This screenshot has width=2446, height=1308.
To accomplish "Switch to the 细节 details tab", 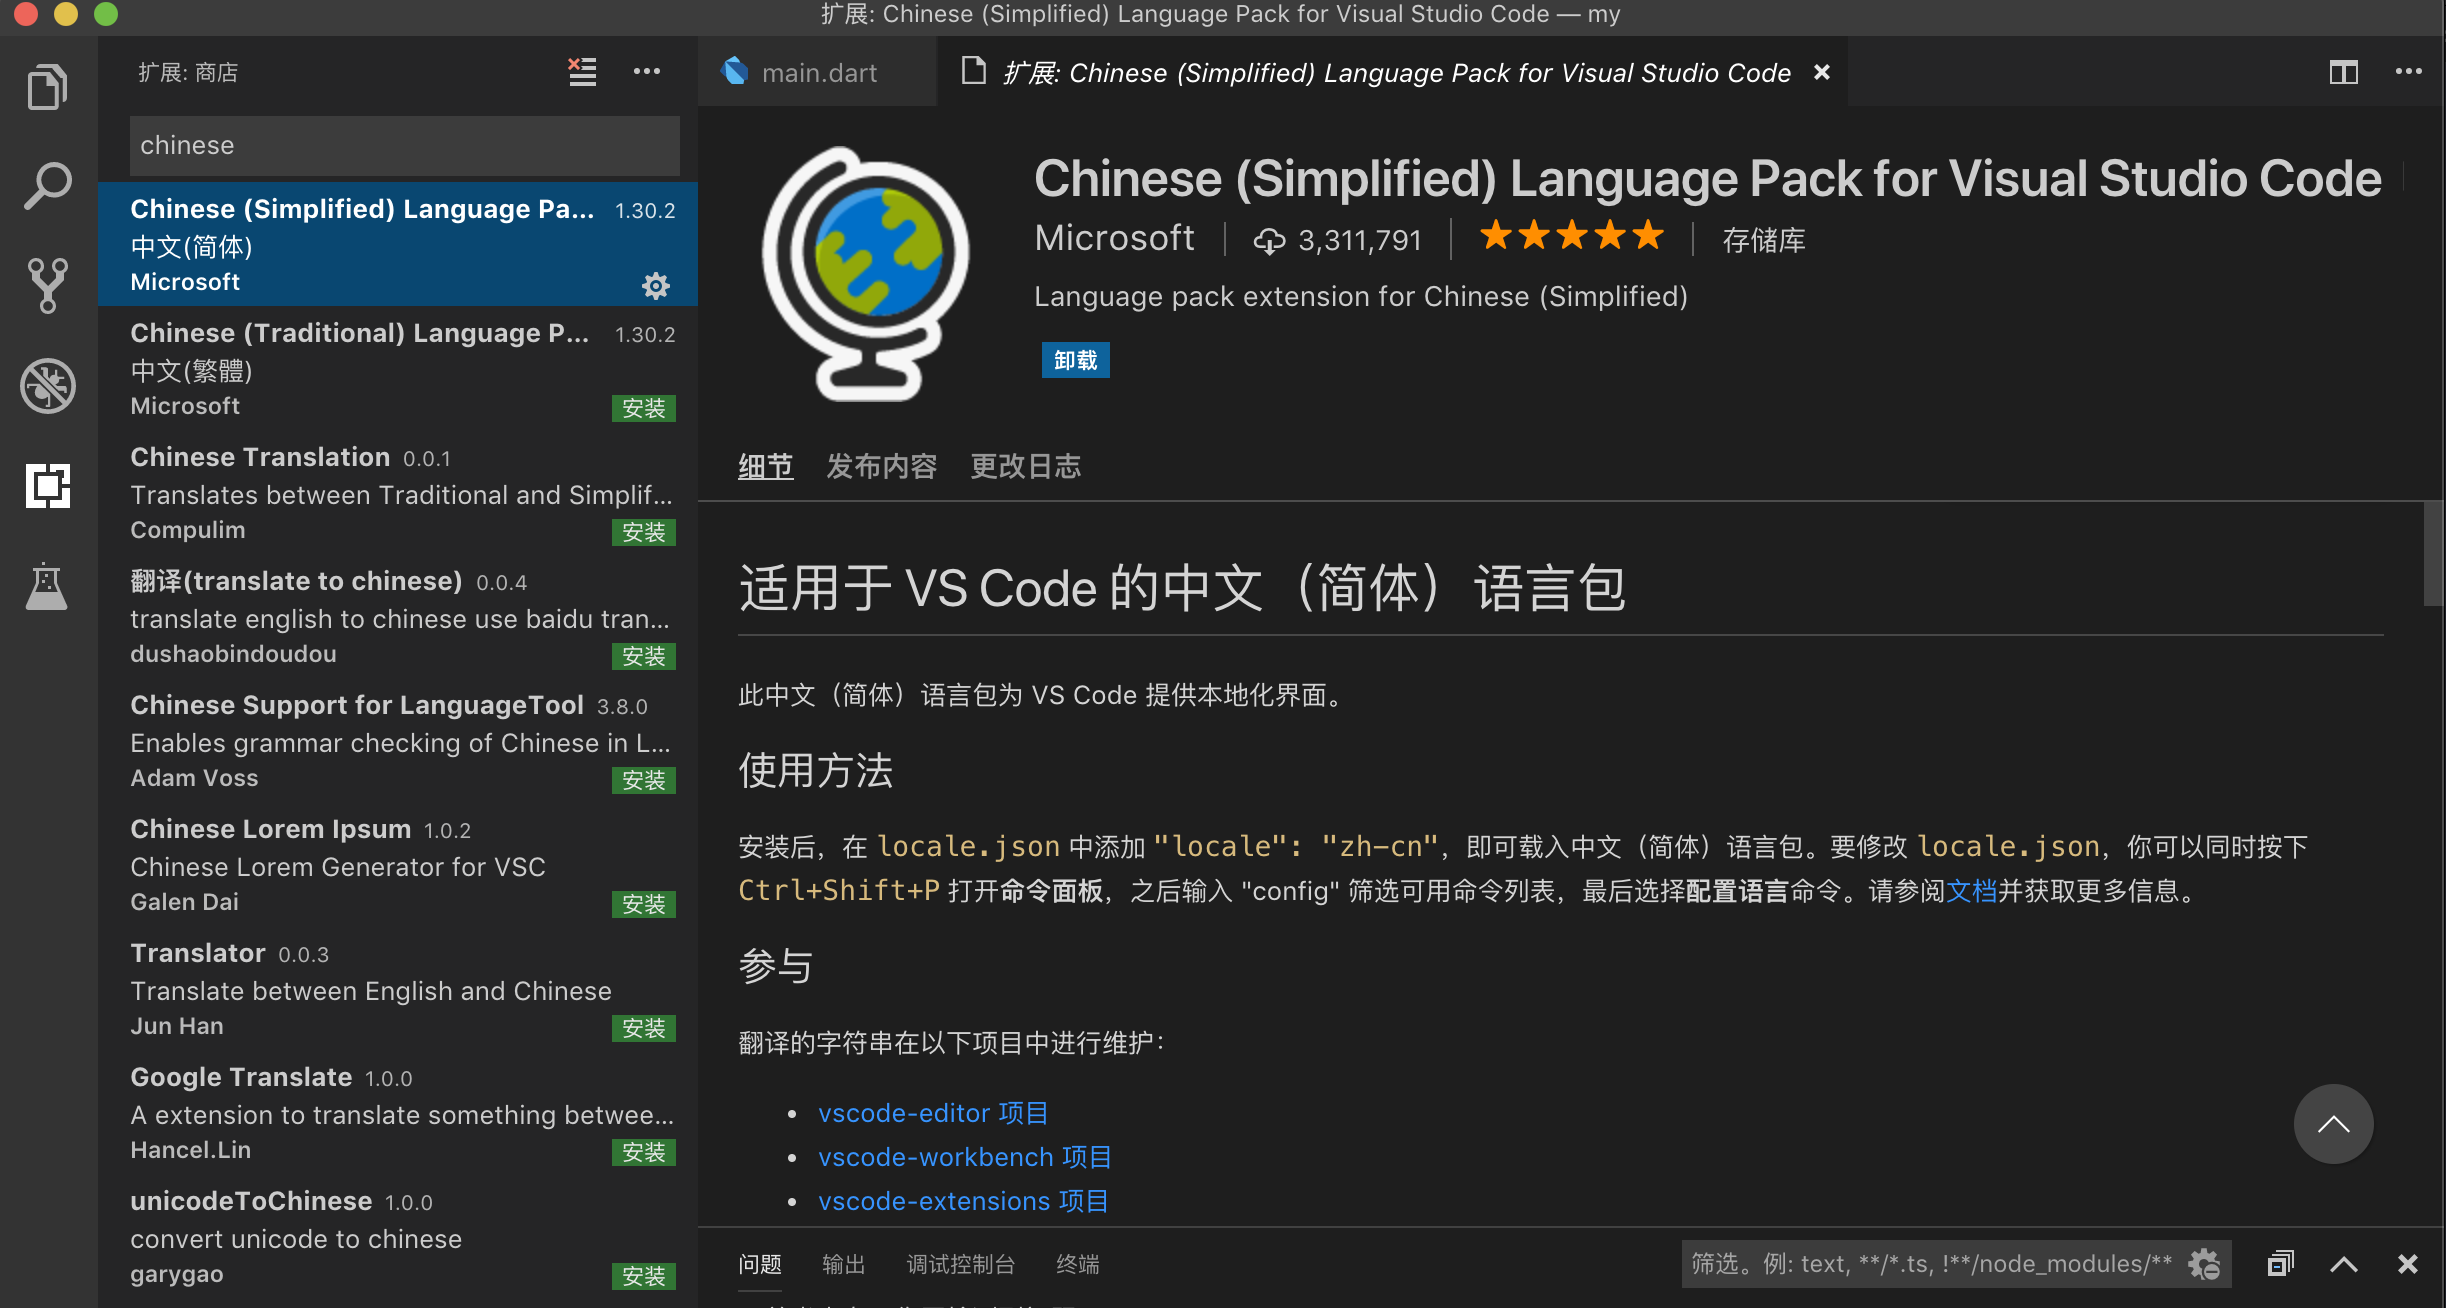I will pyautogui.click(x=765, y=466).
